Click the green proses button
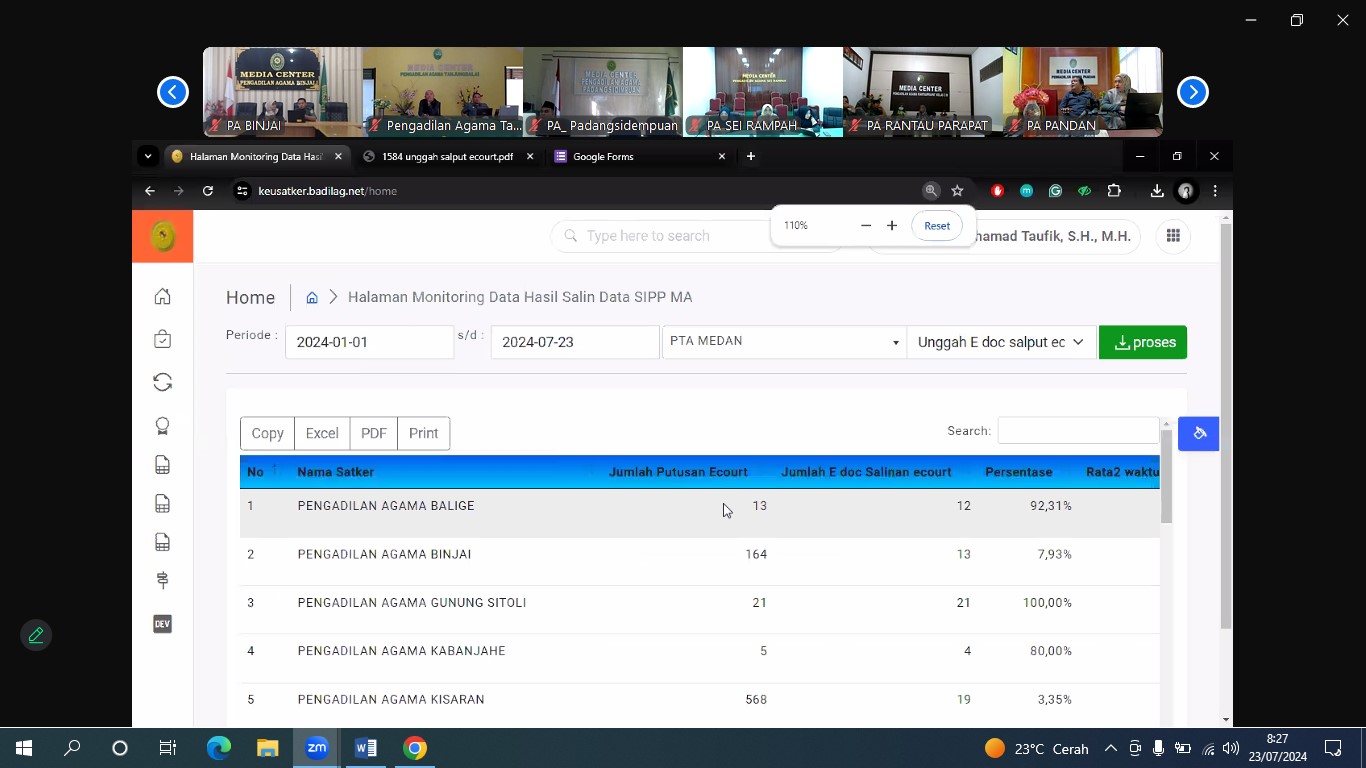 click(1142, 342)
